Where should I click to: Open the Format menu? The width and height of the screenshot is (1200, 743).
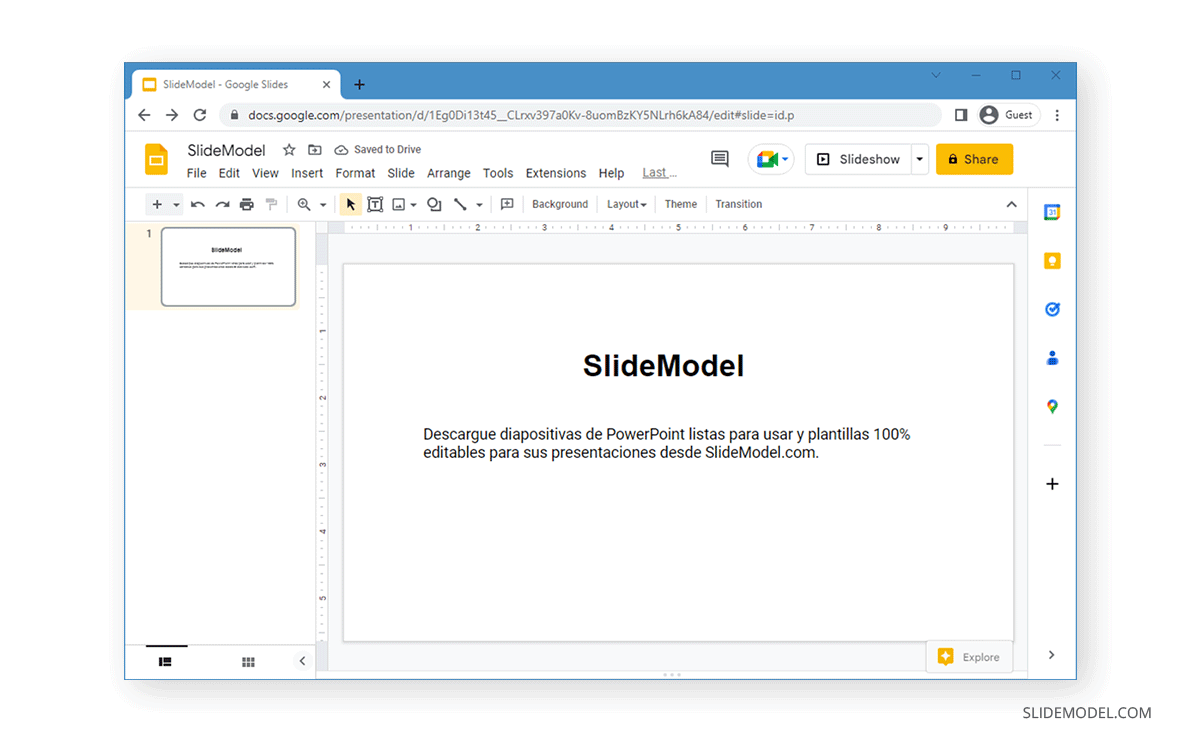point(355,172)
